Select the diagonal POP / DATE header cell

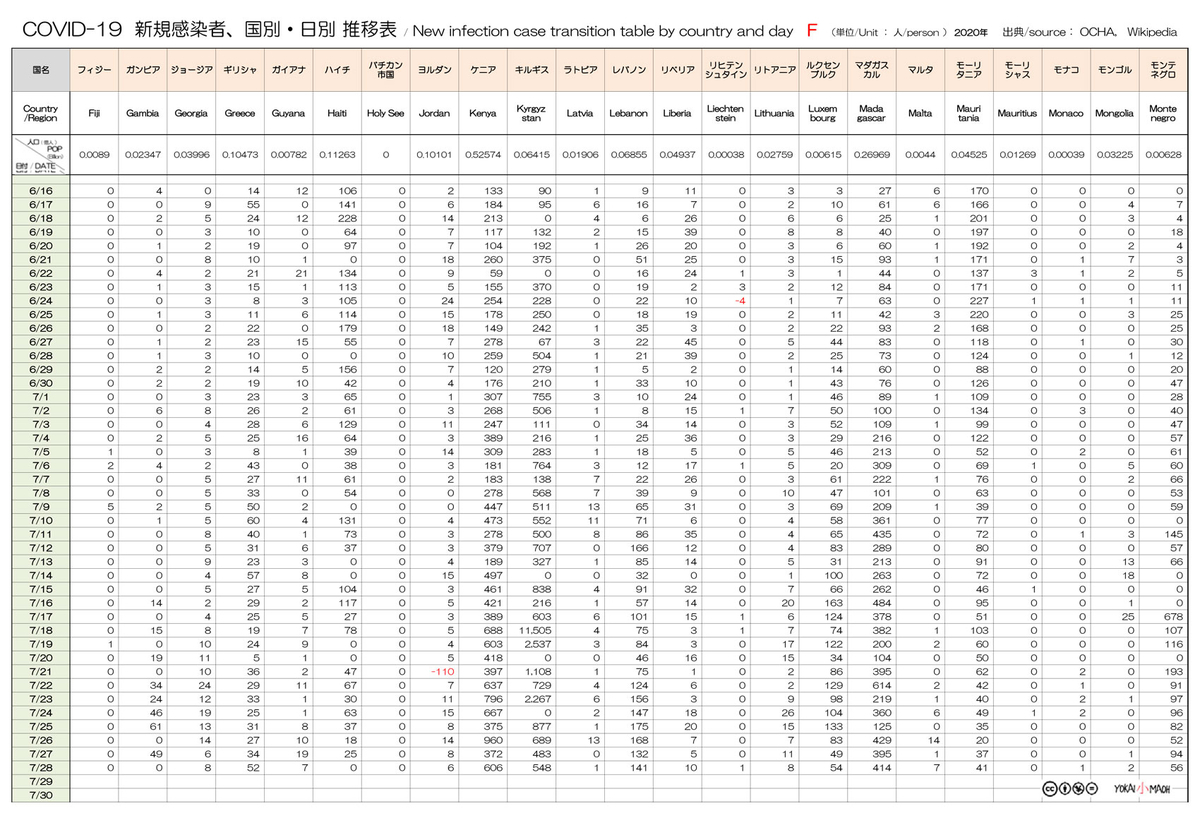pyautogui.click(x=42, y=155)
